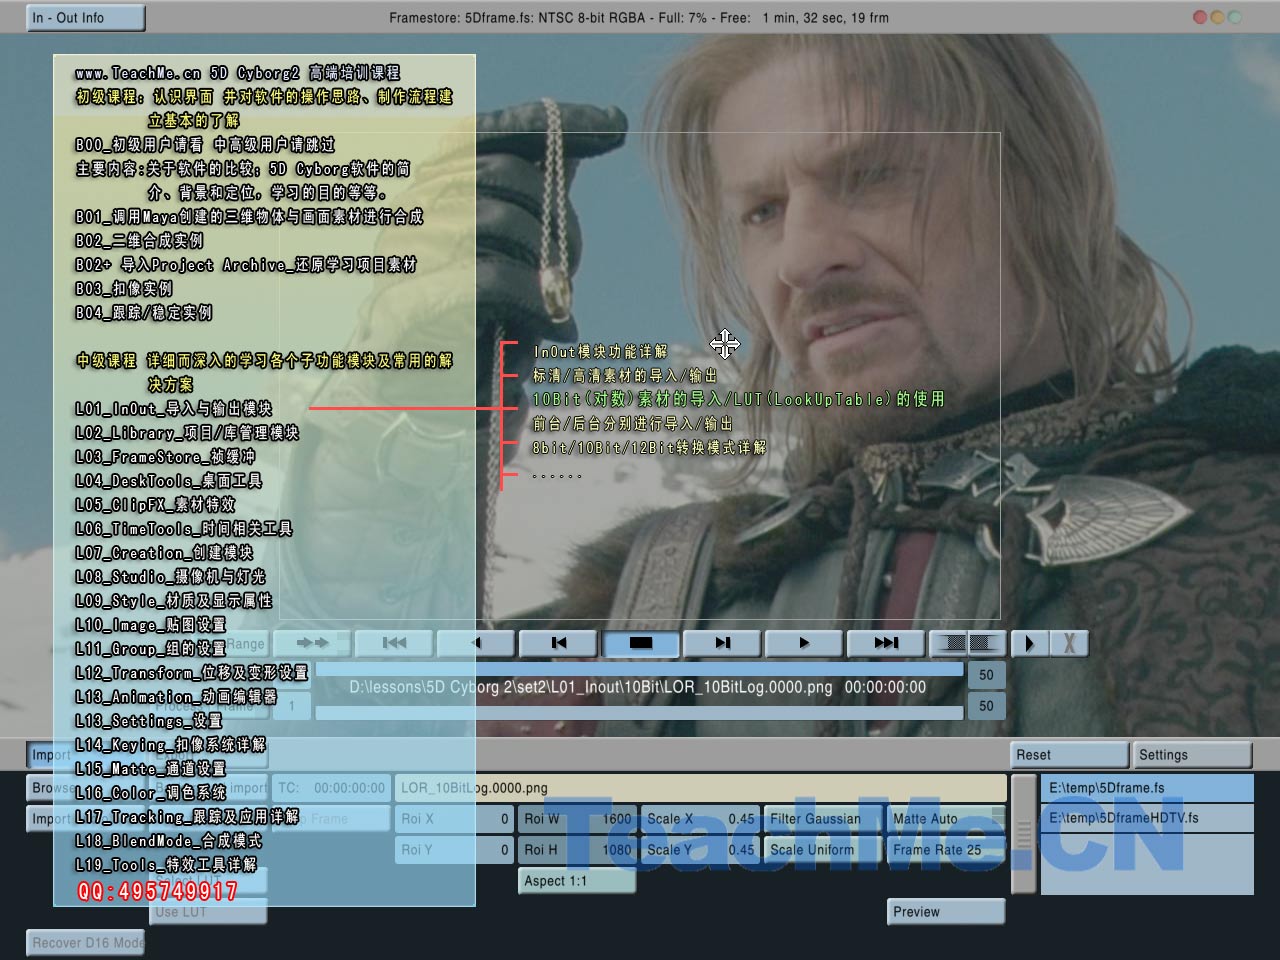Open the Filter Gaussian dropdown
The width and height of the screenshot is (1280, 960).
(823, 819)
